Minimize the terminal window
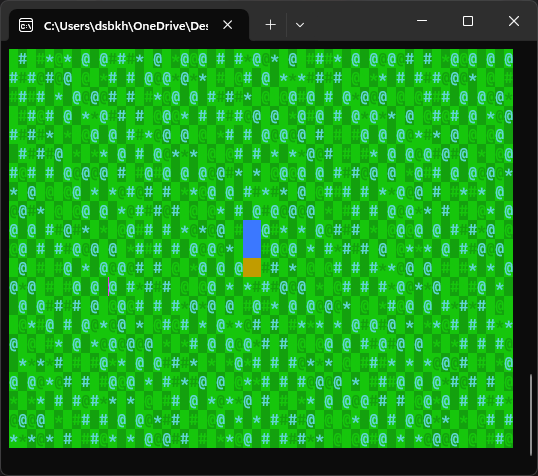The height and width of the screenshot is (476, 538). point(422,21)
